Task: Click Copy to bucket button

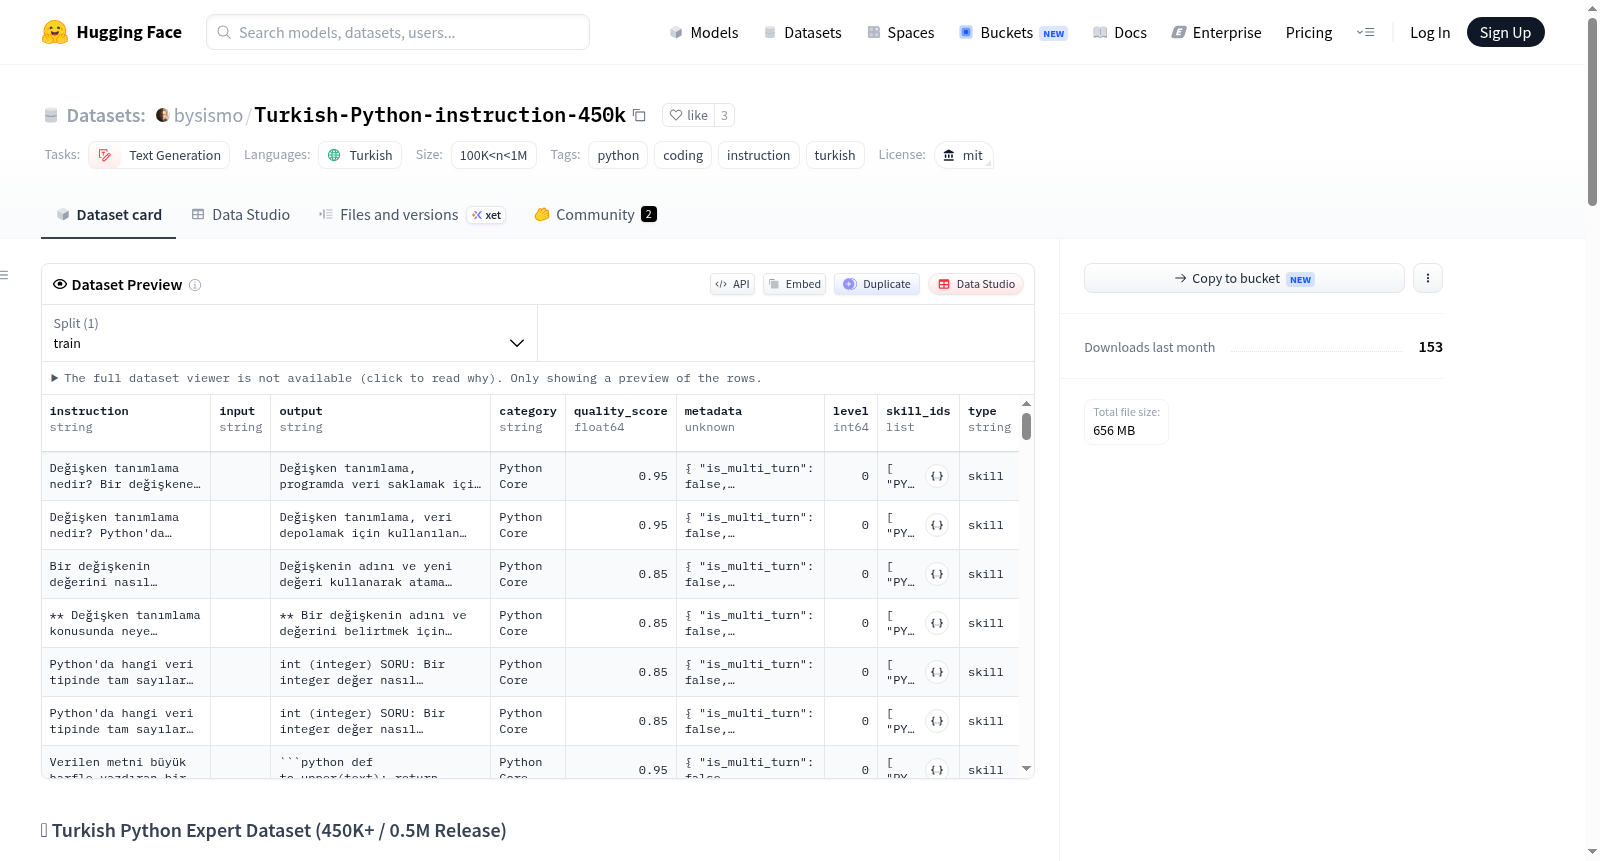Action: (1244, 278)
